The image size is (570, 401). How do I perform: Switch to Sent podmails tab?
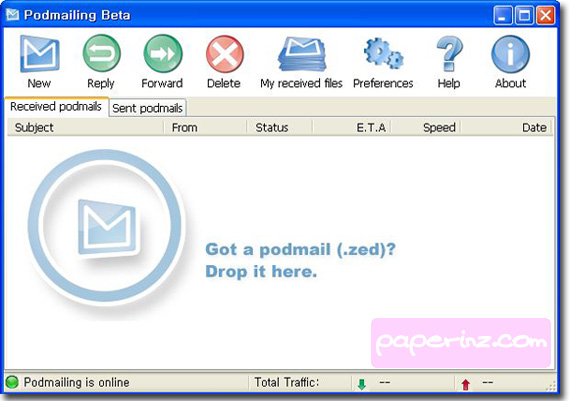click(148, 108)
